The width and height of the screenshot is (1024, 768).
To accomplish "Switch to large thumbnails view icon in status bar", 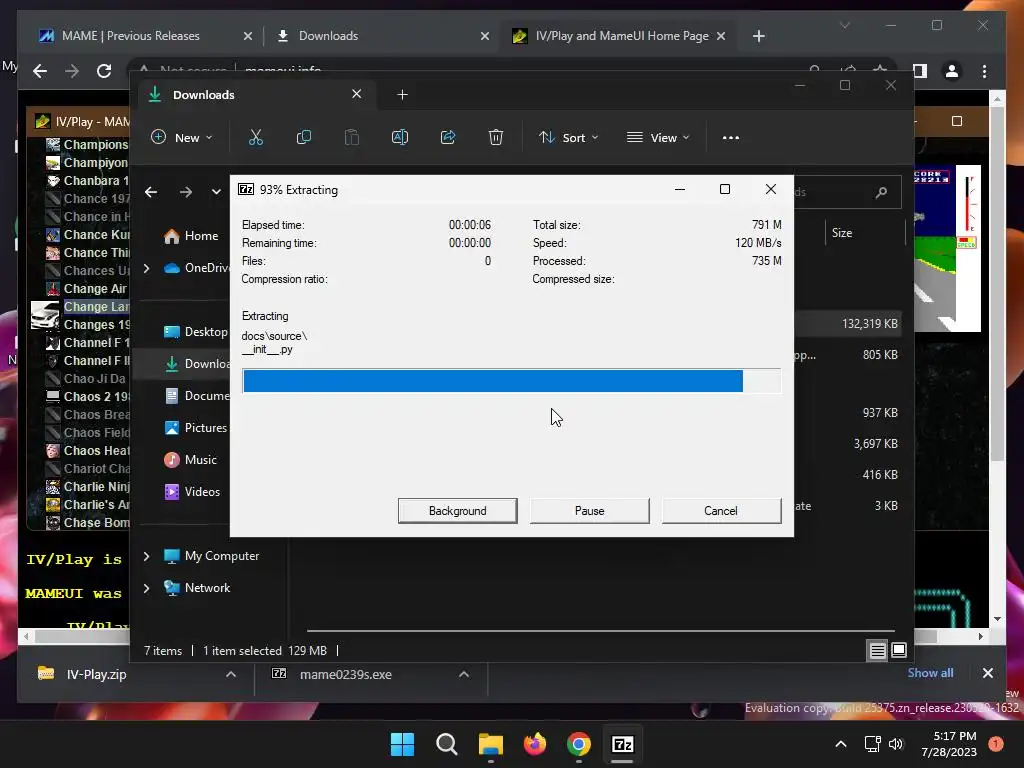I will click(x=899, y=650).
